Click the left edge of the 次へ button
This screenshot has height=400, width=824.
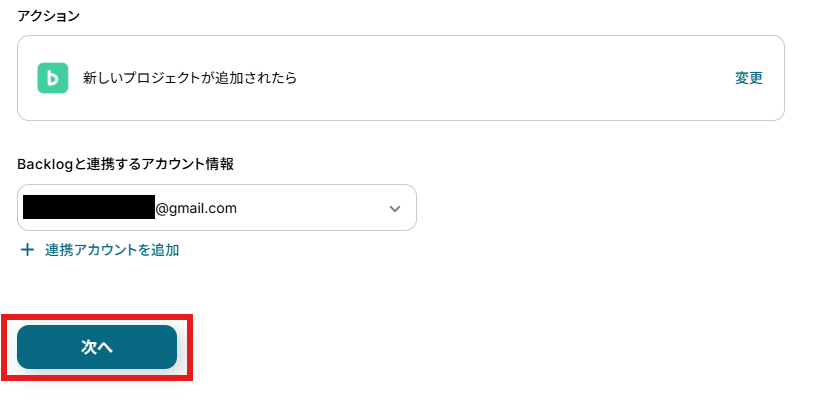click(x=28, y=347)
